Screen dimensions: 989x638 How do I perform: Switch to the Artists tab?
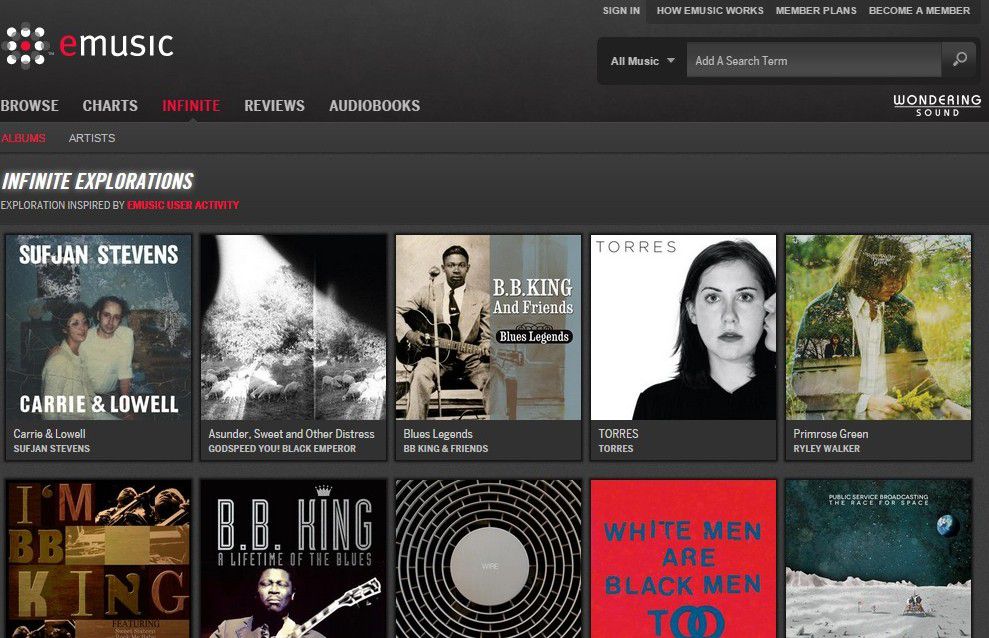point(92,138)
